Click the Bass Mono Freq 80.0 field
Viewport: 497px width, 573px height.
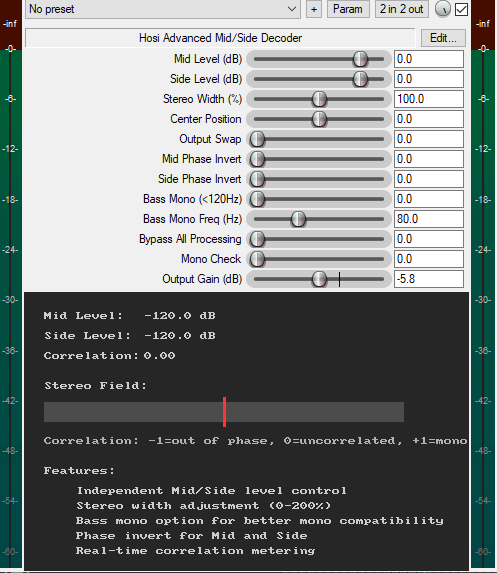tap(429, 219)
